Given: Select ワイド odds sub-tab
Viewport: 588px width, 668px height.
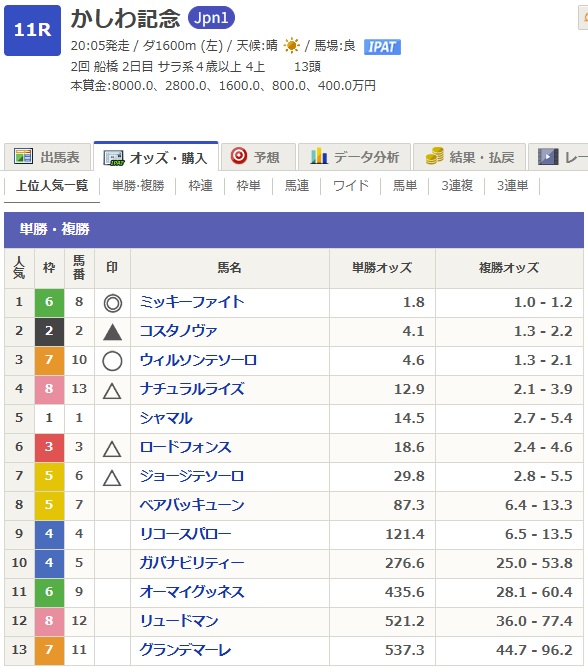Looking at the screenshot, I should point(350,186).
